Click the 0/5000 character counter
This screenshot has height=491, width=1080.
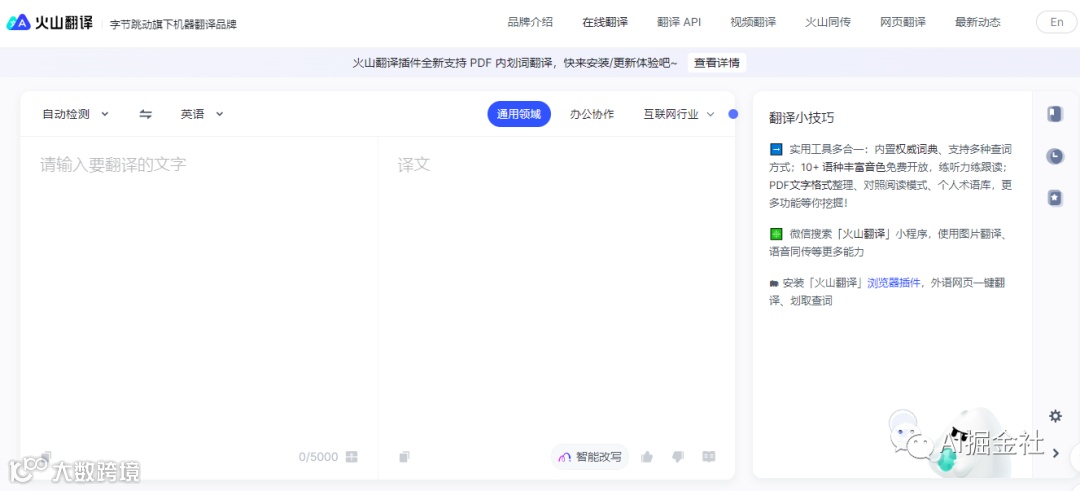pos(318,457)
